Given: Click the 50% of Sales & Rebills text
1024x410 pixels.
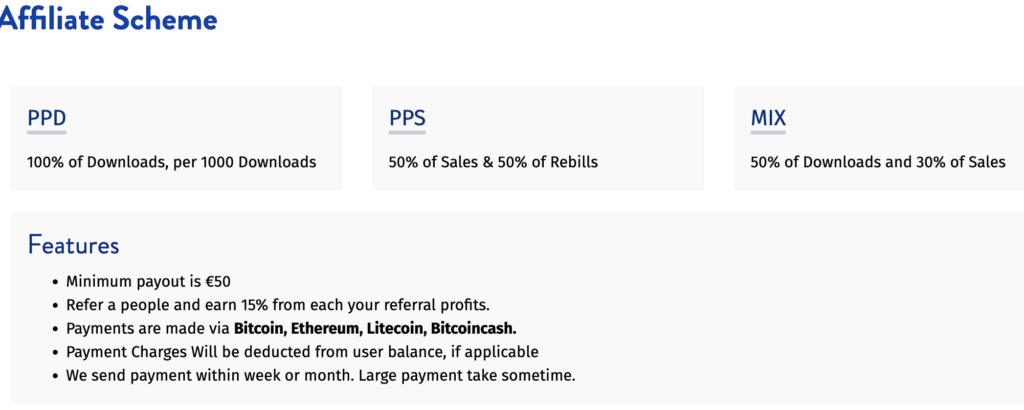Looking at the screenshot, I should pos(493,162).
